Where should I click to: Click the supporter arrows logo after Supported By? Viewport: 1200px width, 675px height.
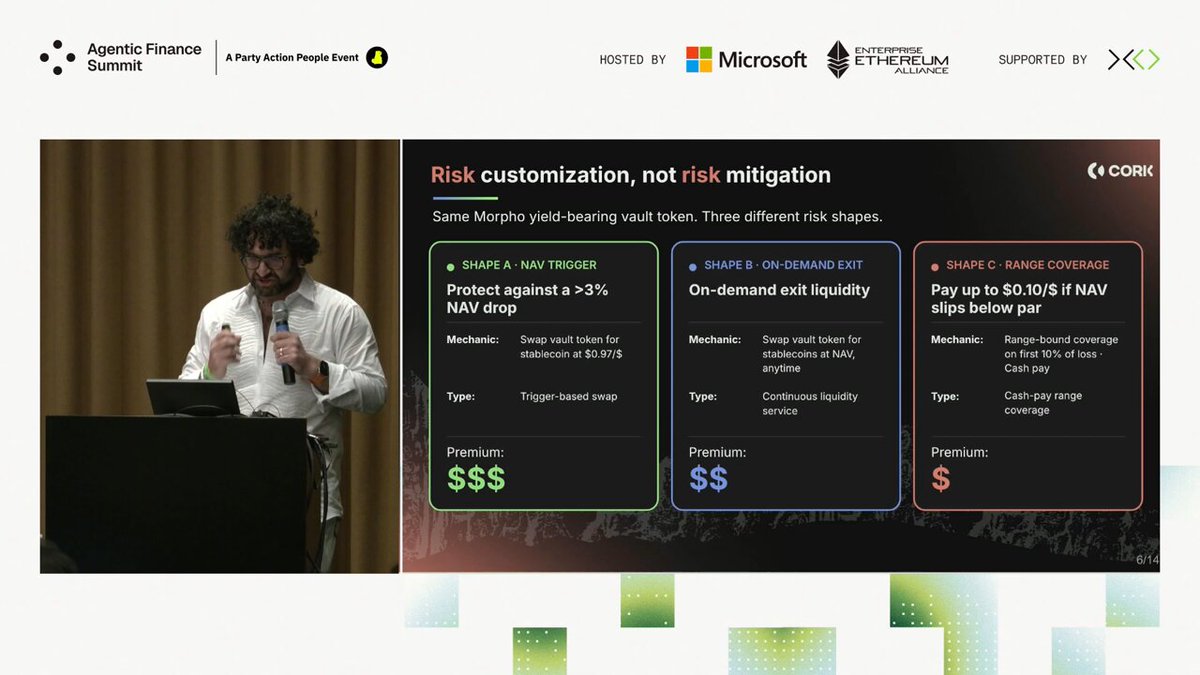point(1134,60)
